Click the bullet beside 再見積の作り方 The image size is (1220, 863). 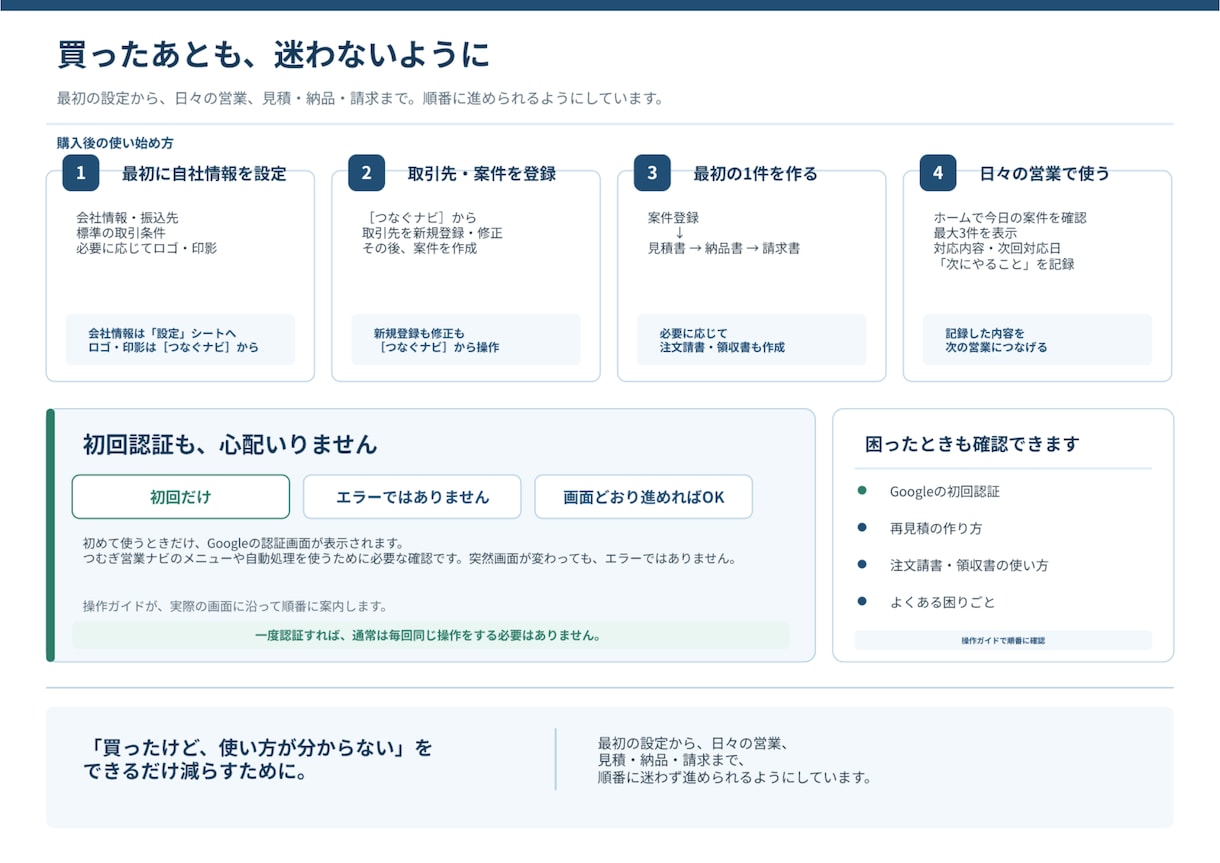tap(862, 527)
